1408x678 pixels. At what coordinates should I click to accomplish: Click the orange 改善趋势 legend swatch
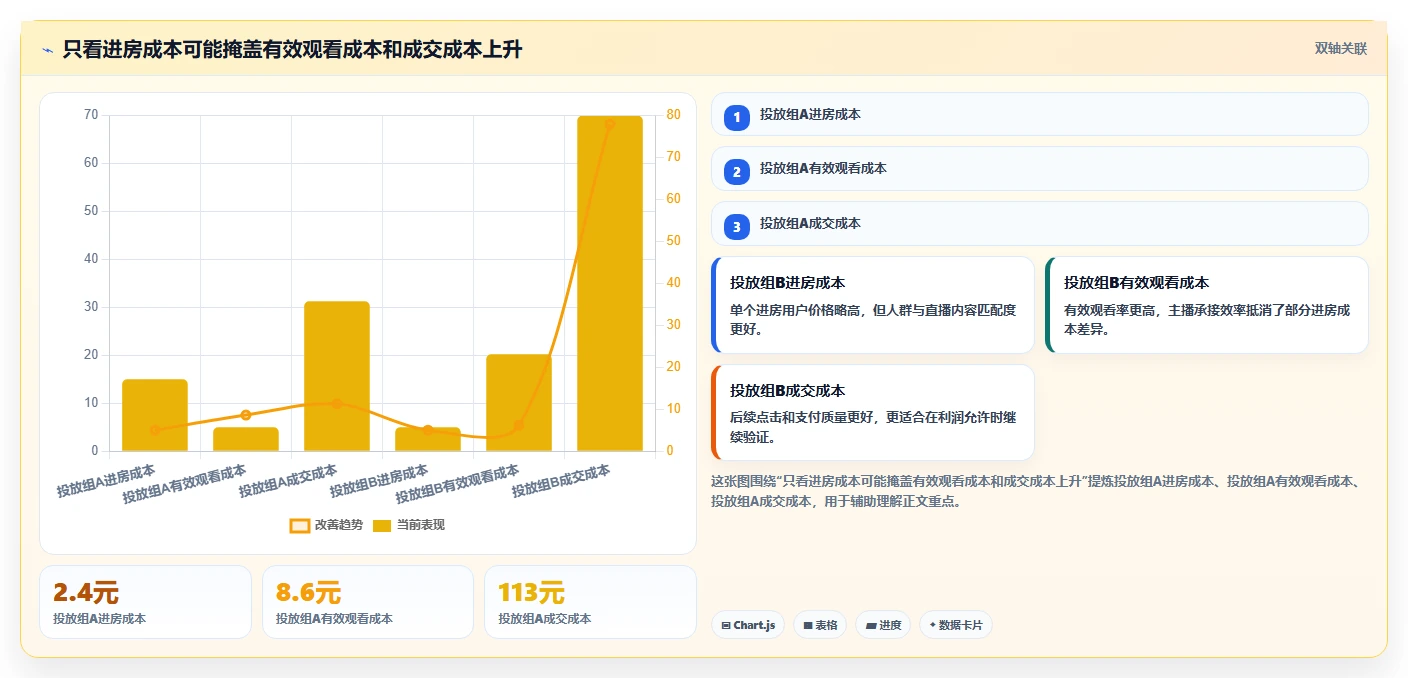(300, 525)
